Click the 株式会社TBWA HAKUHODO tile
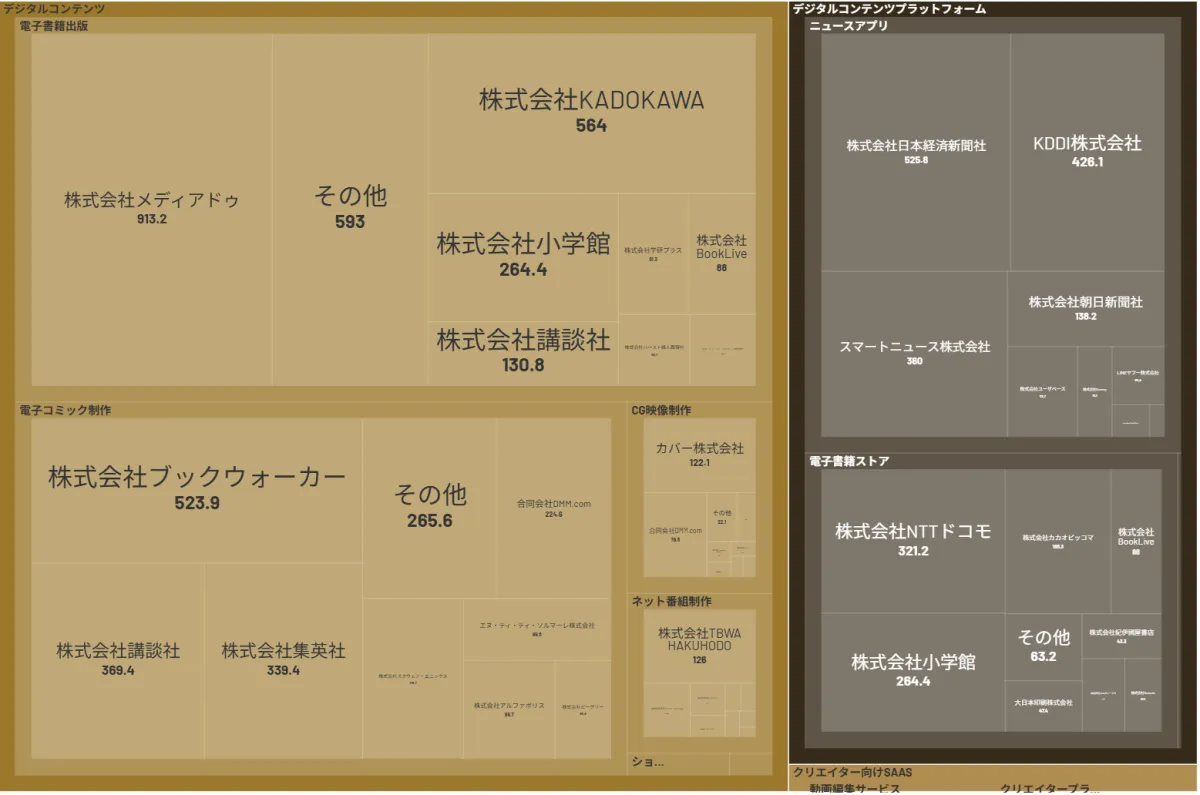This screenshot has height=795, width=1200. [699, 645]
